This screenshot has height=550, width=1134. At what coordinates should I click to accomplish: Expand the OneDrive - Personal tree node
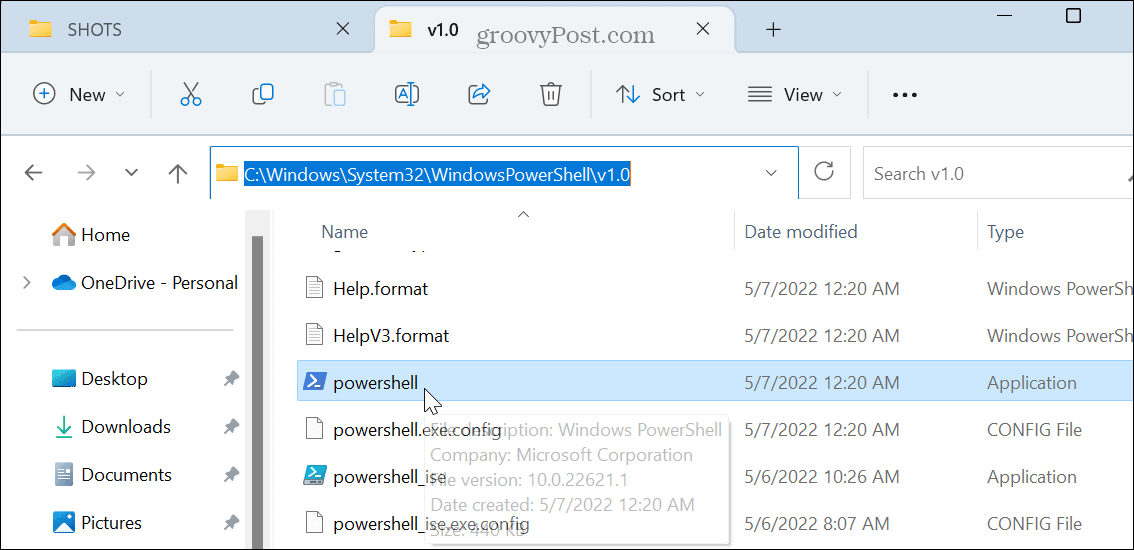[x=27, y=282]
